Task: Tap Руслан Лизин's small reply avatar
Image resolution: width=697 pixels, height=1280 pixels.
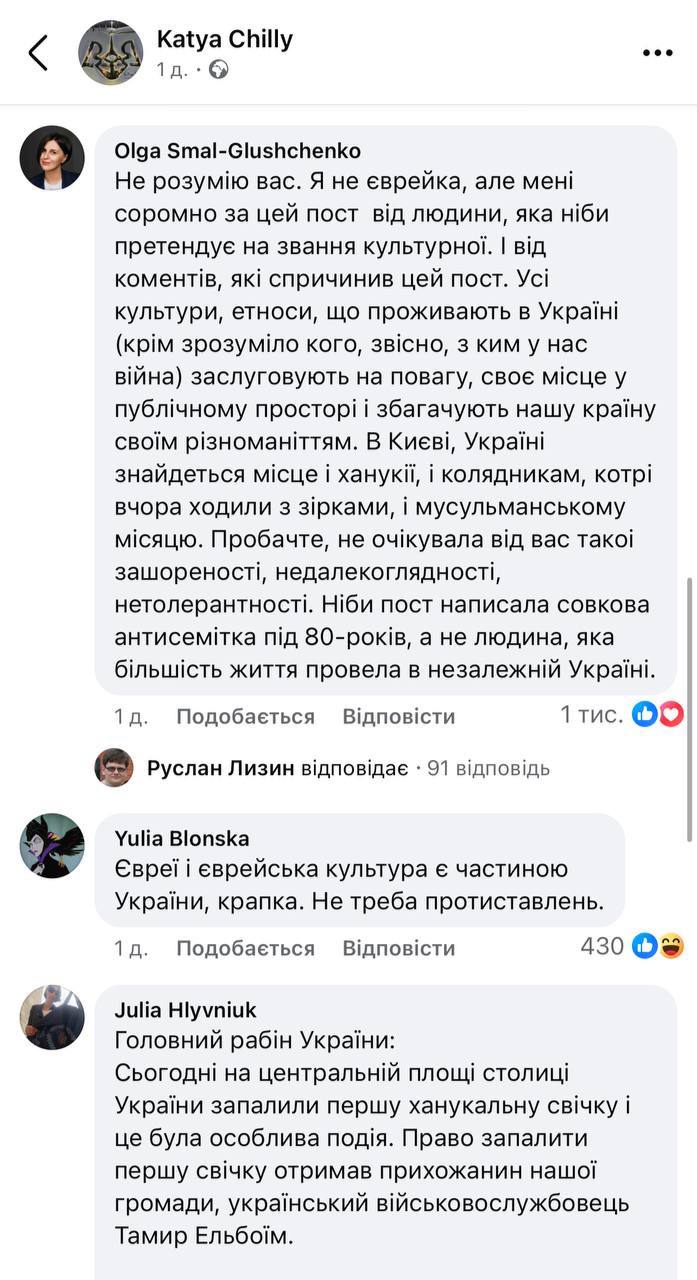Action: coord(114,768)
